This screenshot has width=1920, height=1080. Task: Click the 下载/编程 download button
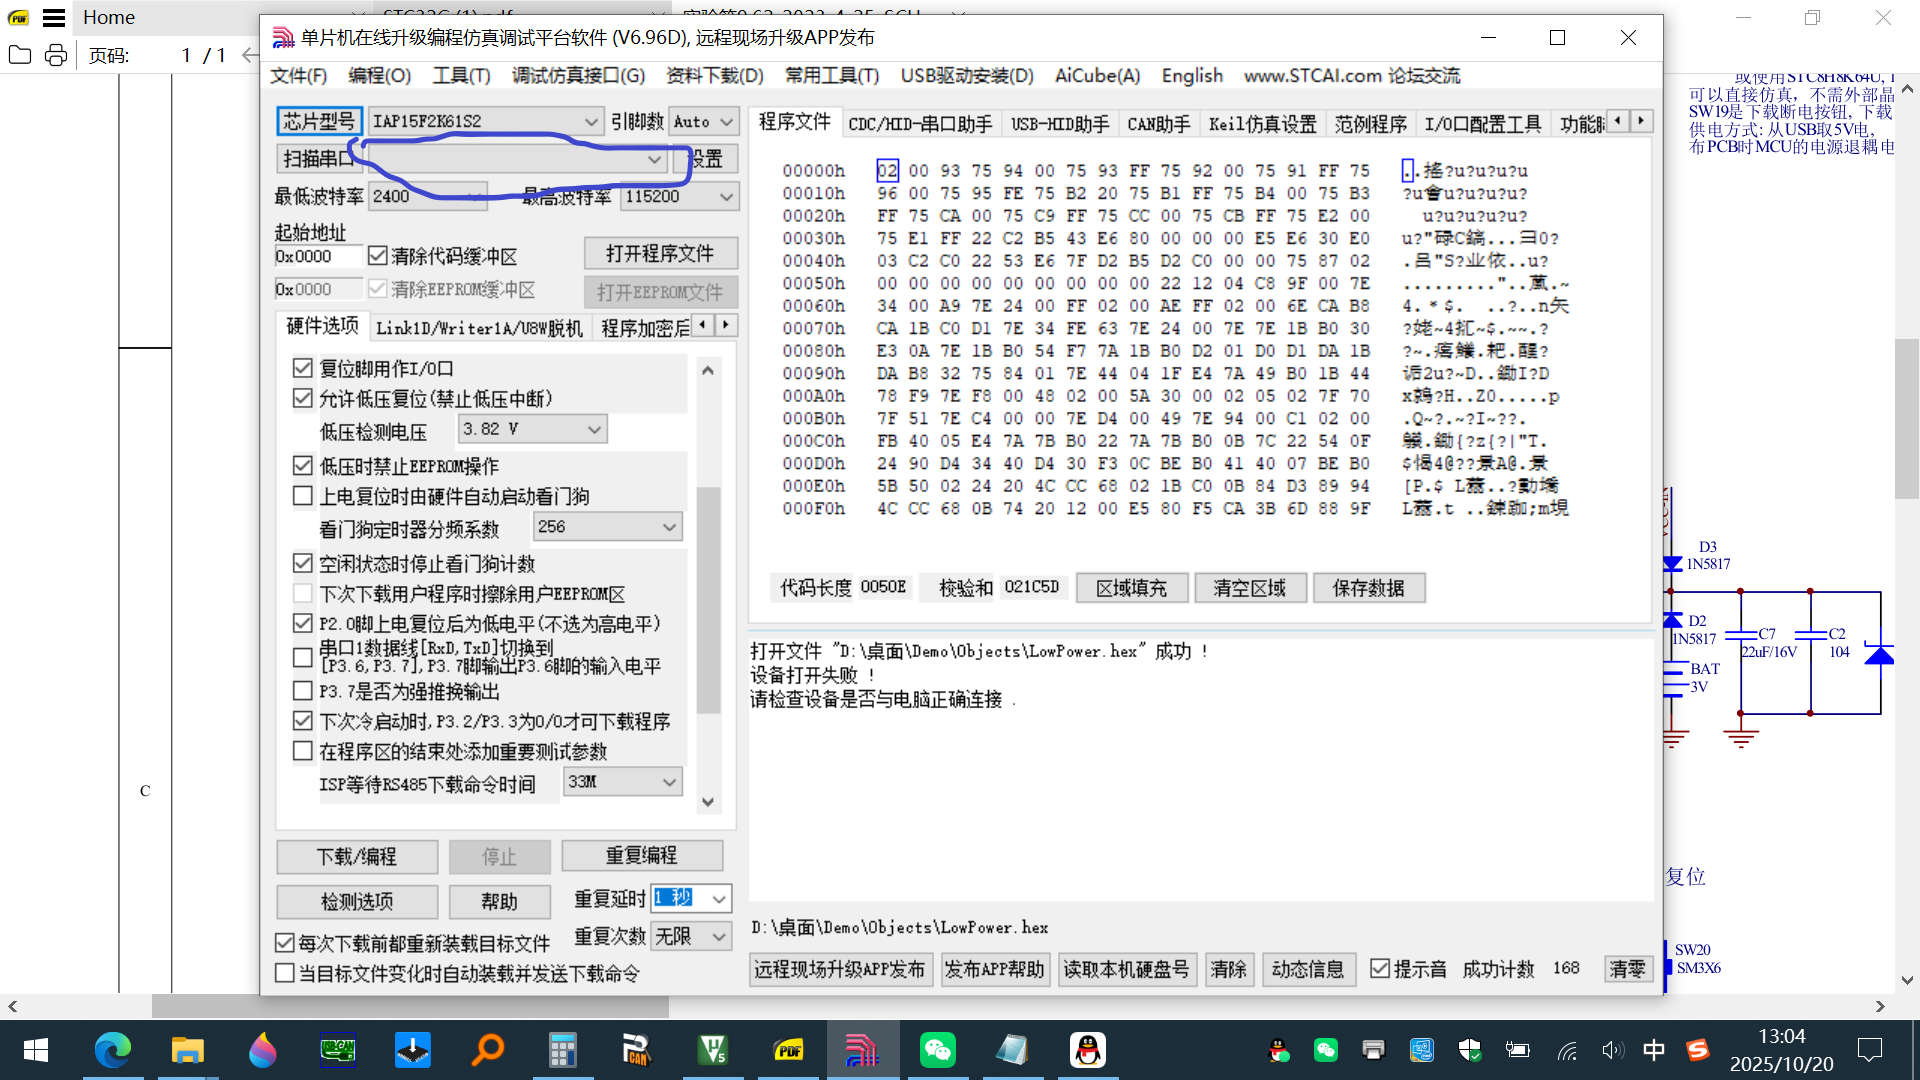click(357, 856)
